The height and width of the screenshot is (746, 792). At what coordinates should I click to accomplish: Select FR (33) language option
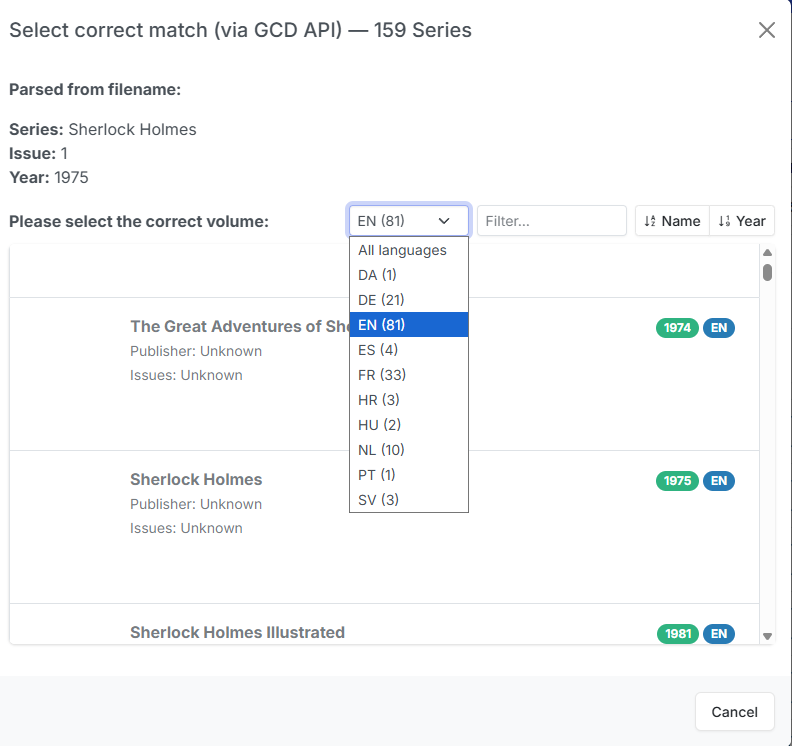pos(409,375)
